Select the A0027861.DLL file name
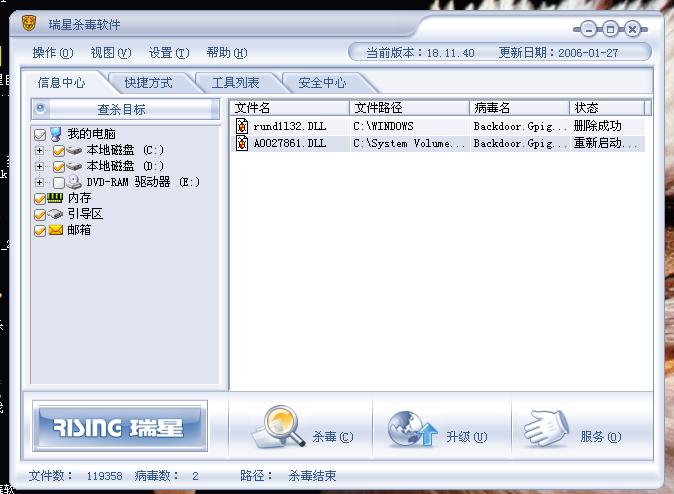Viewport: 674px width, 494px height. pos(289,143)
